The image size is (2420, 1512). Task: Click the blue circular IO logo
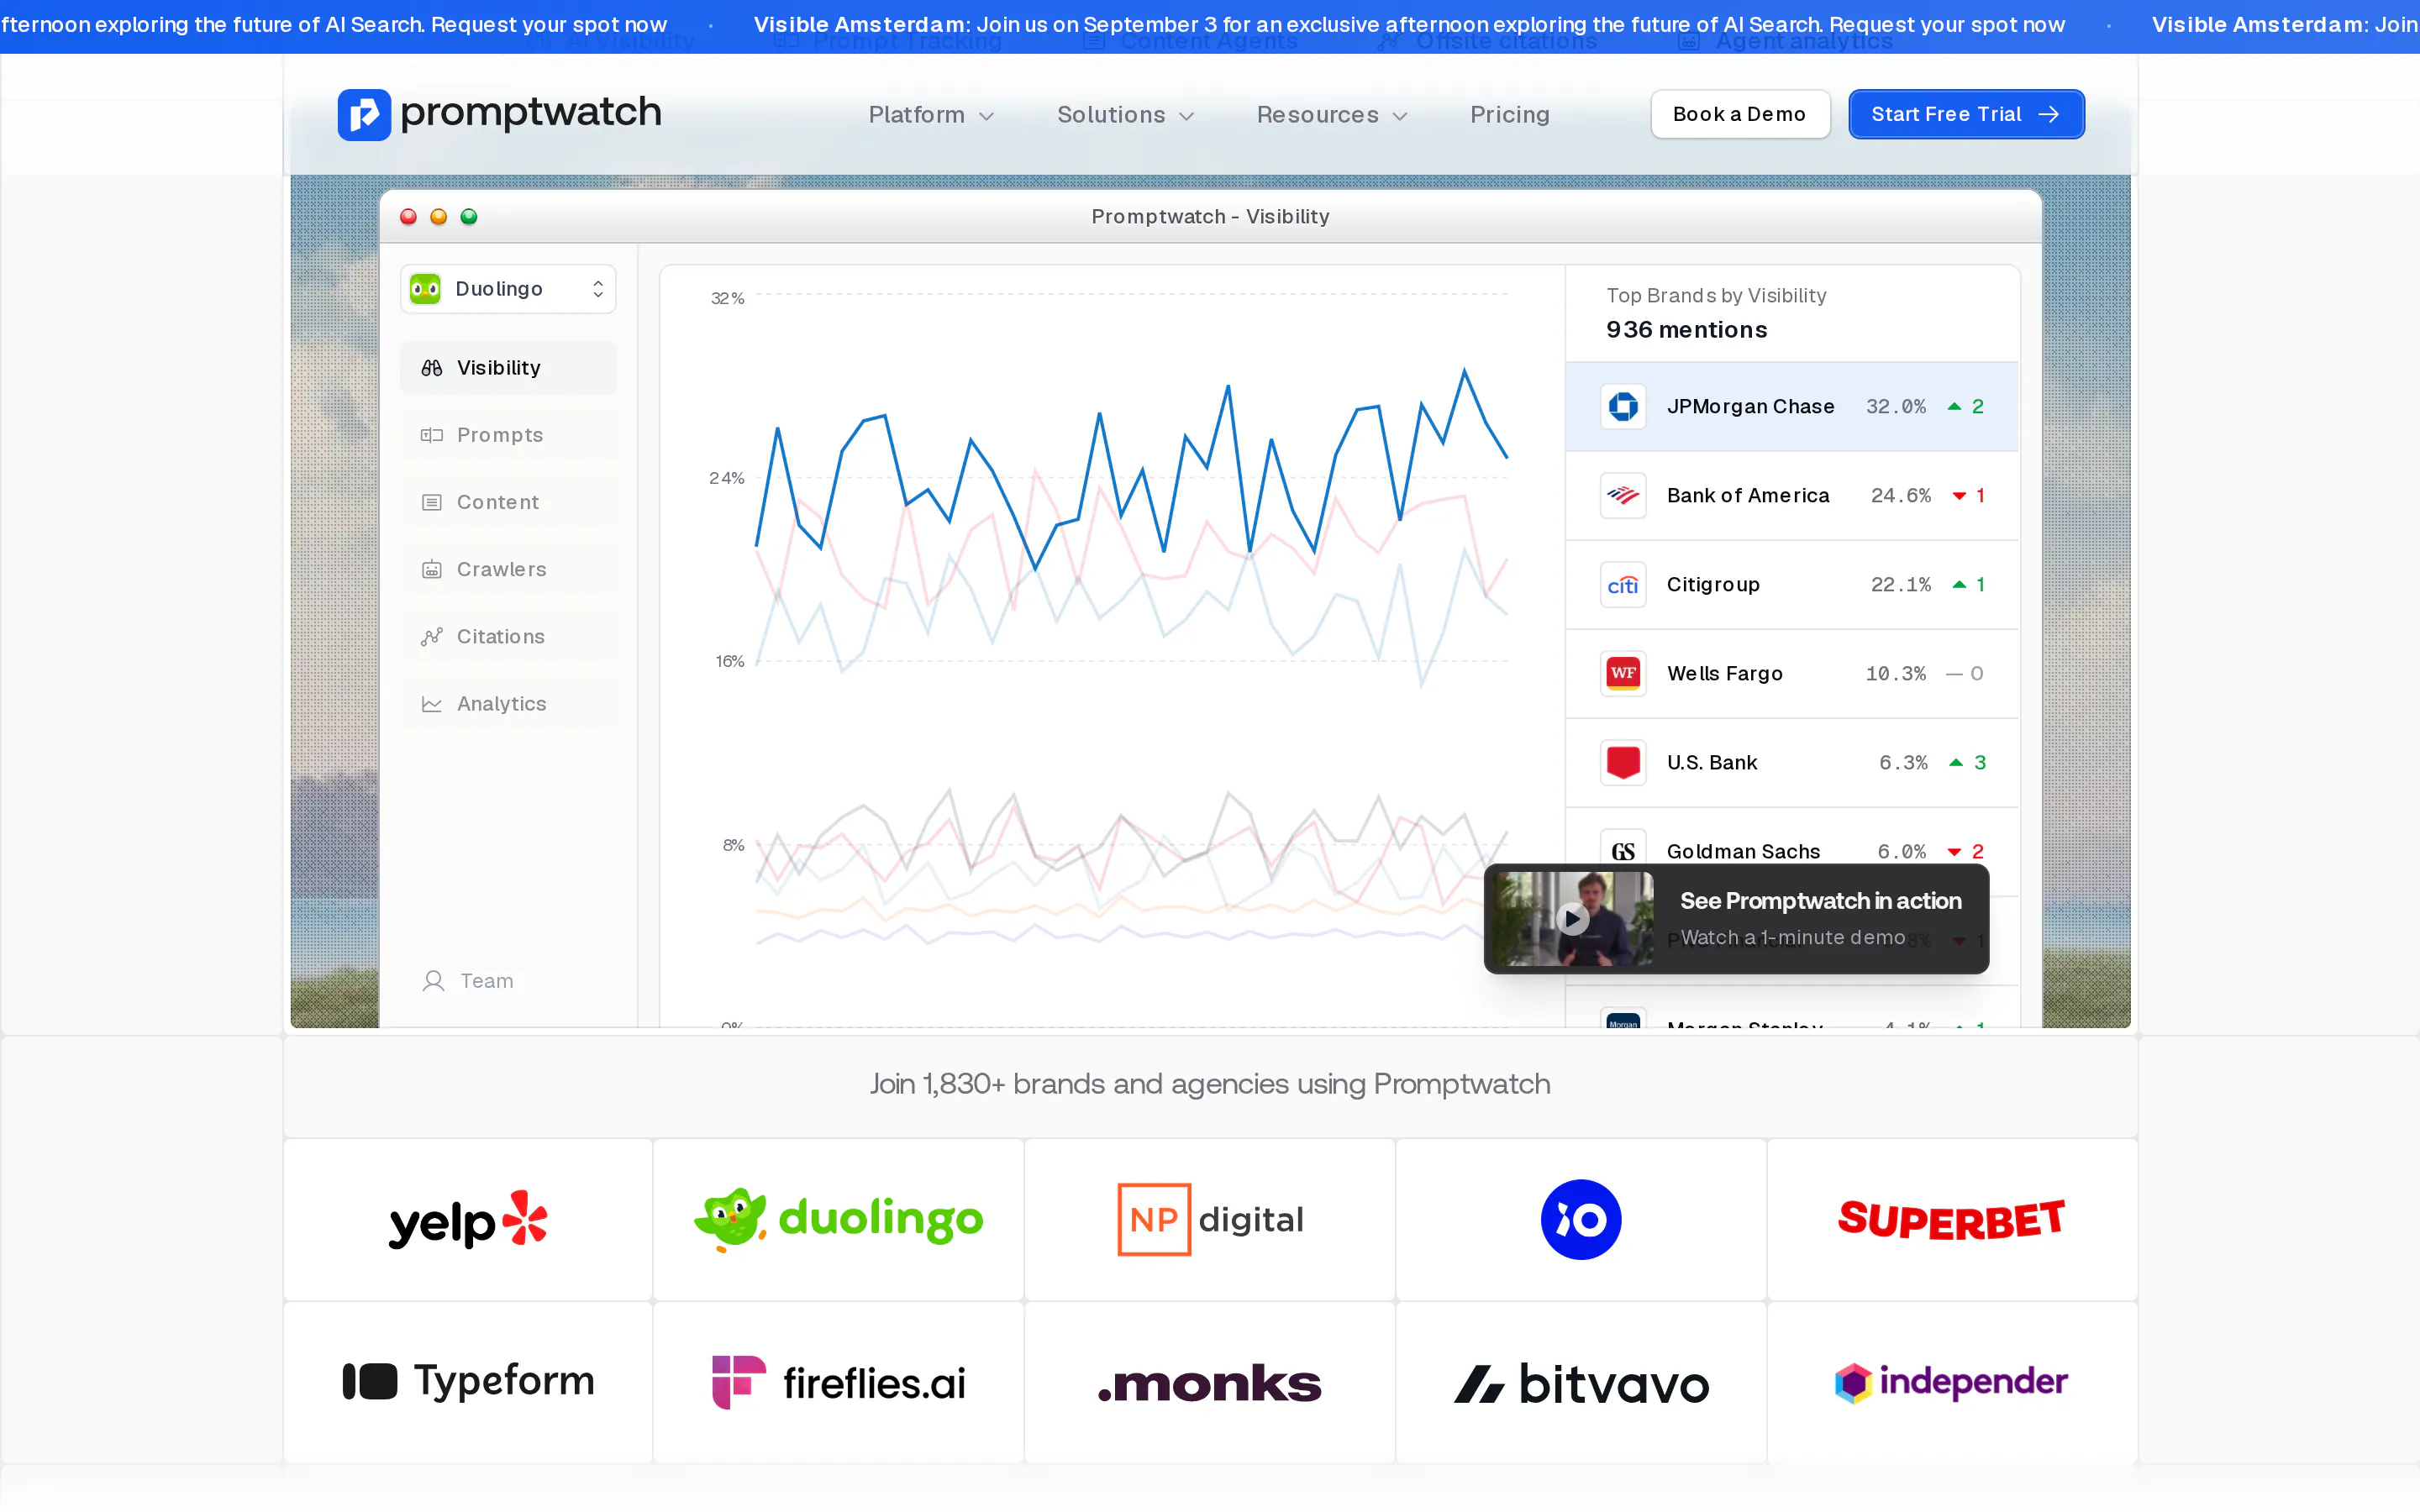pos(1581,1220)
